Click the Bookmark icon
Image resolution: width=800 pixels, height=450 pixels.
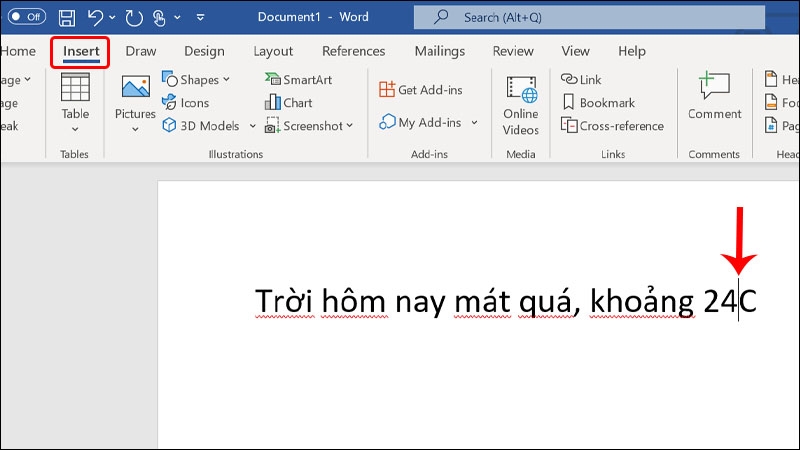568,102
